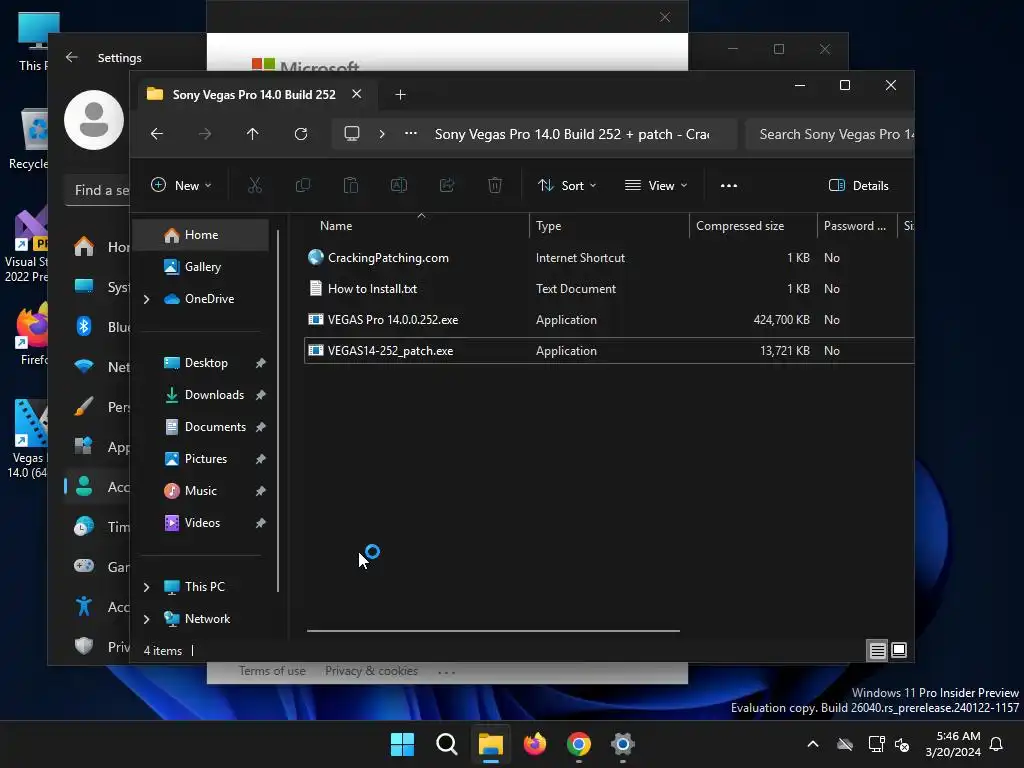The height and width of the screenshot is (768, 1024).
Task: Select Home in navigation pane
Action: coord(200,235)
